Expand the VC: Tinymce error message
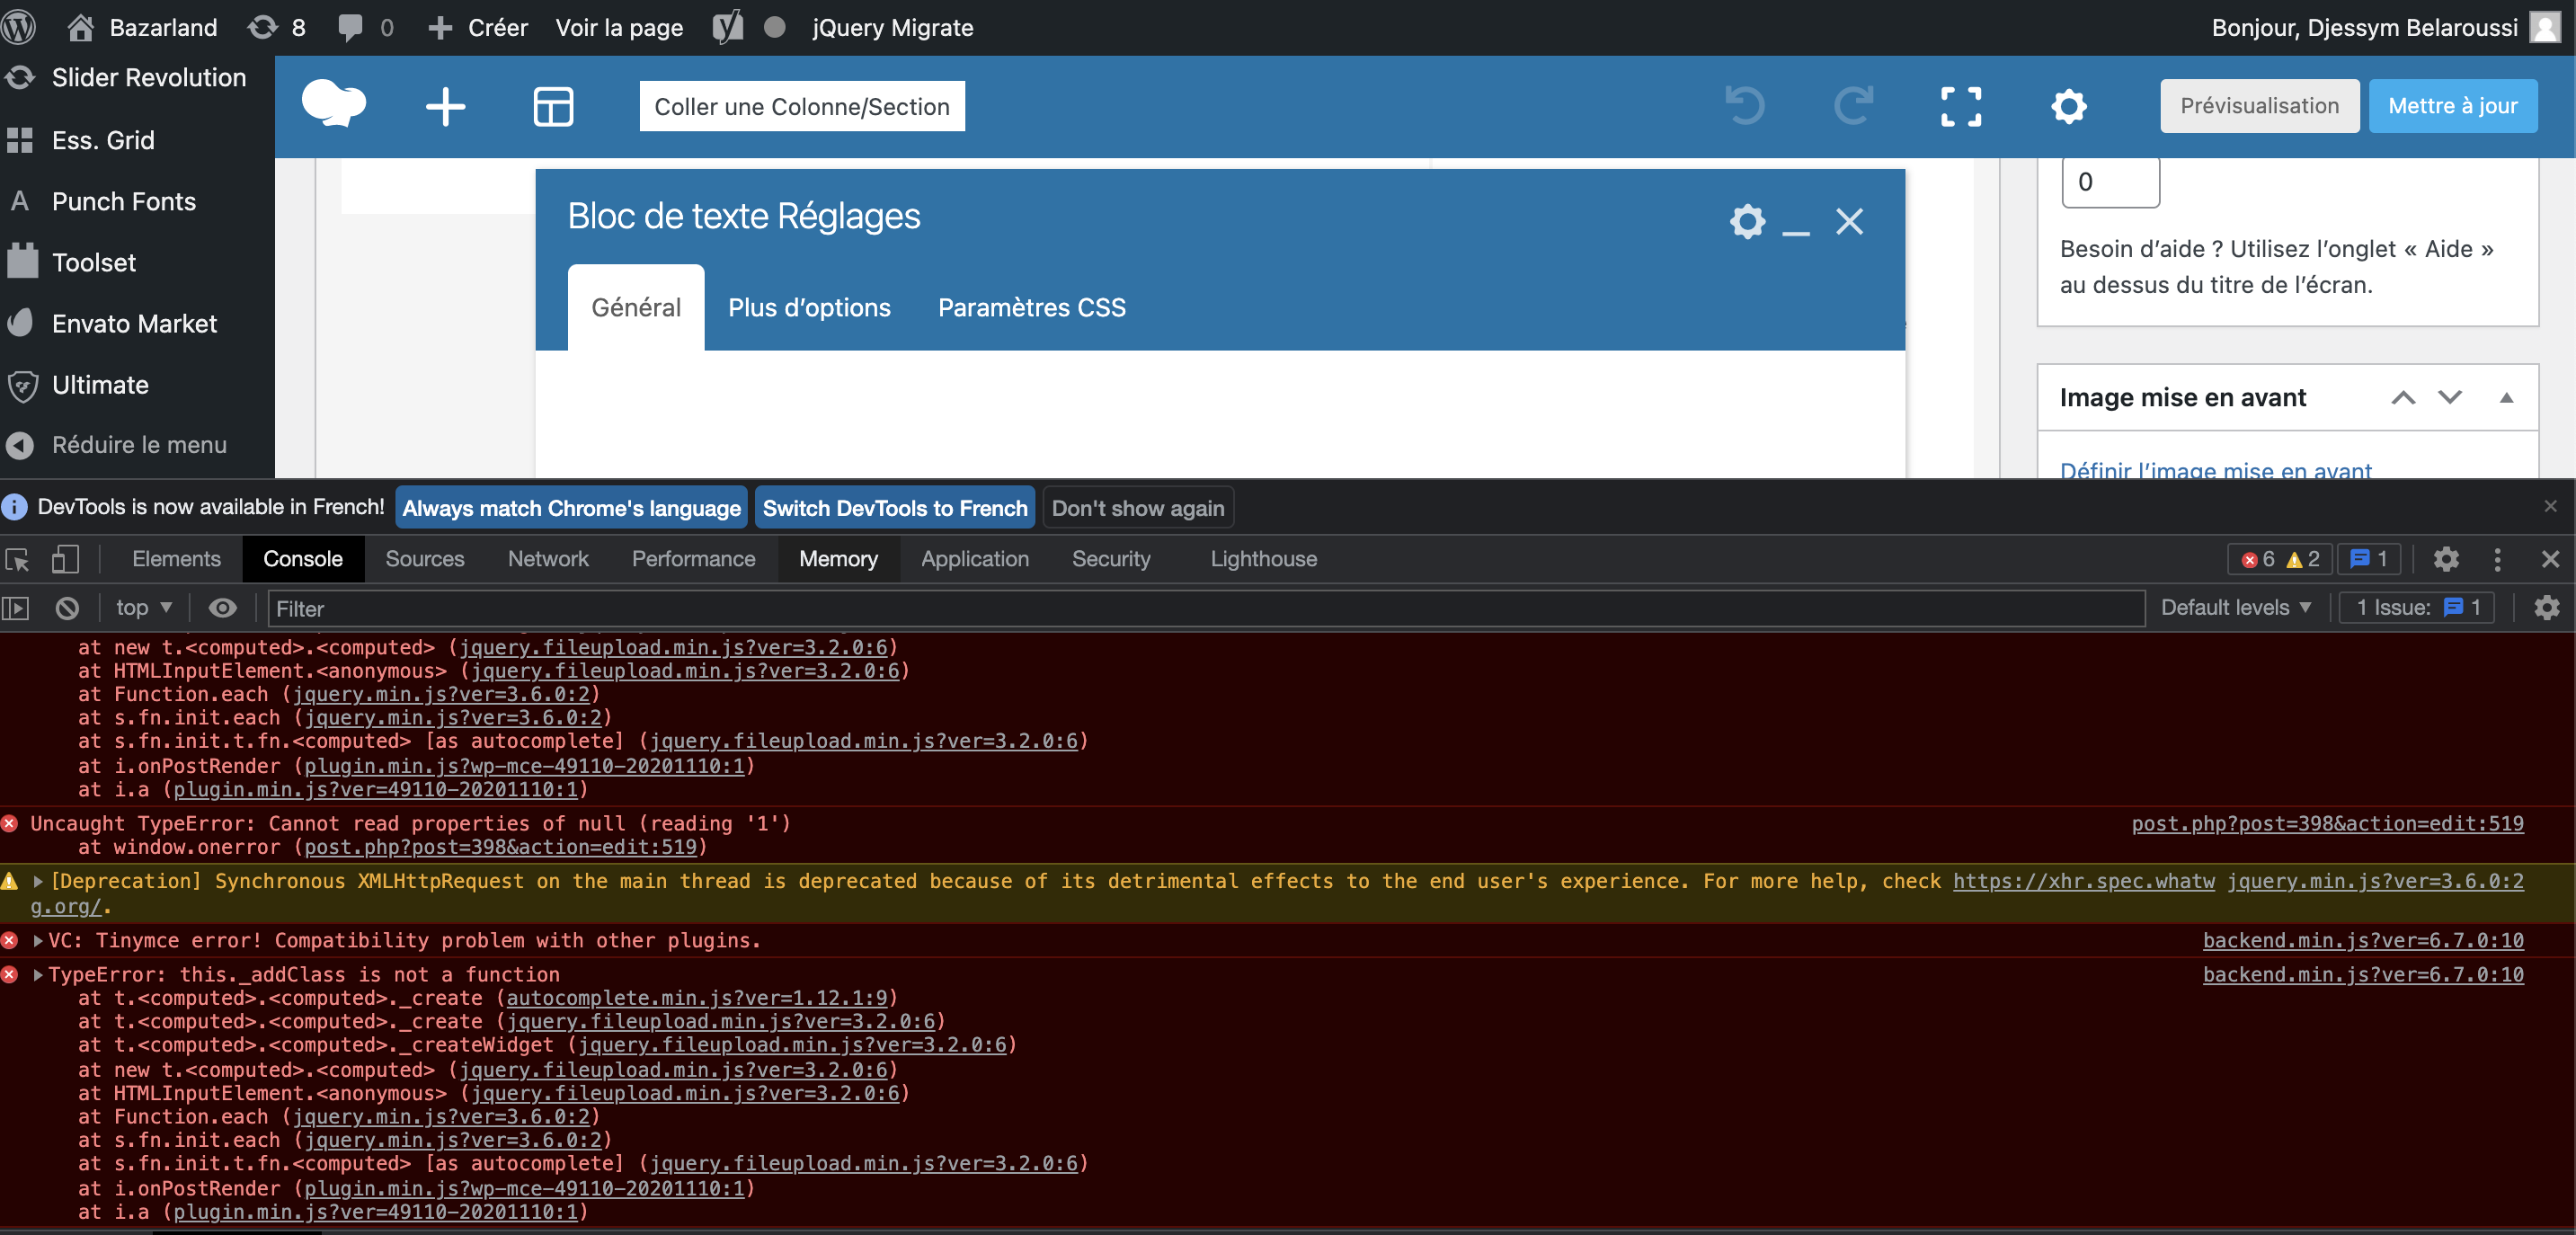 coord(38,940)
